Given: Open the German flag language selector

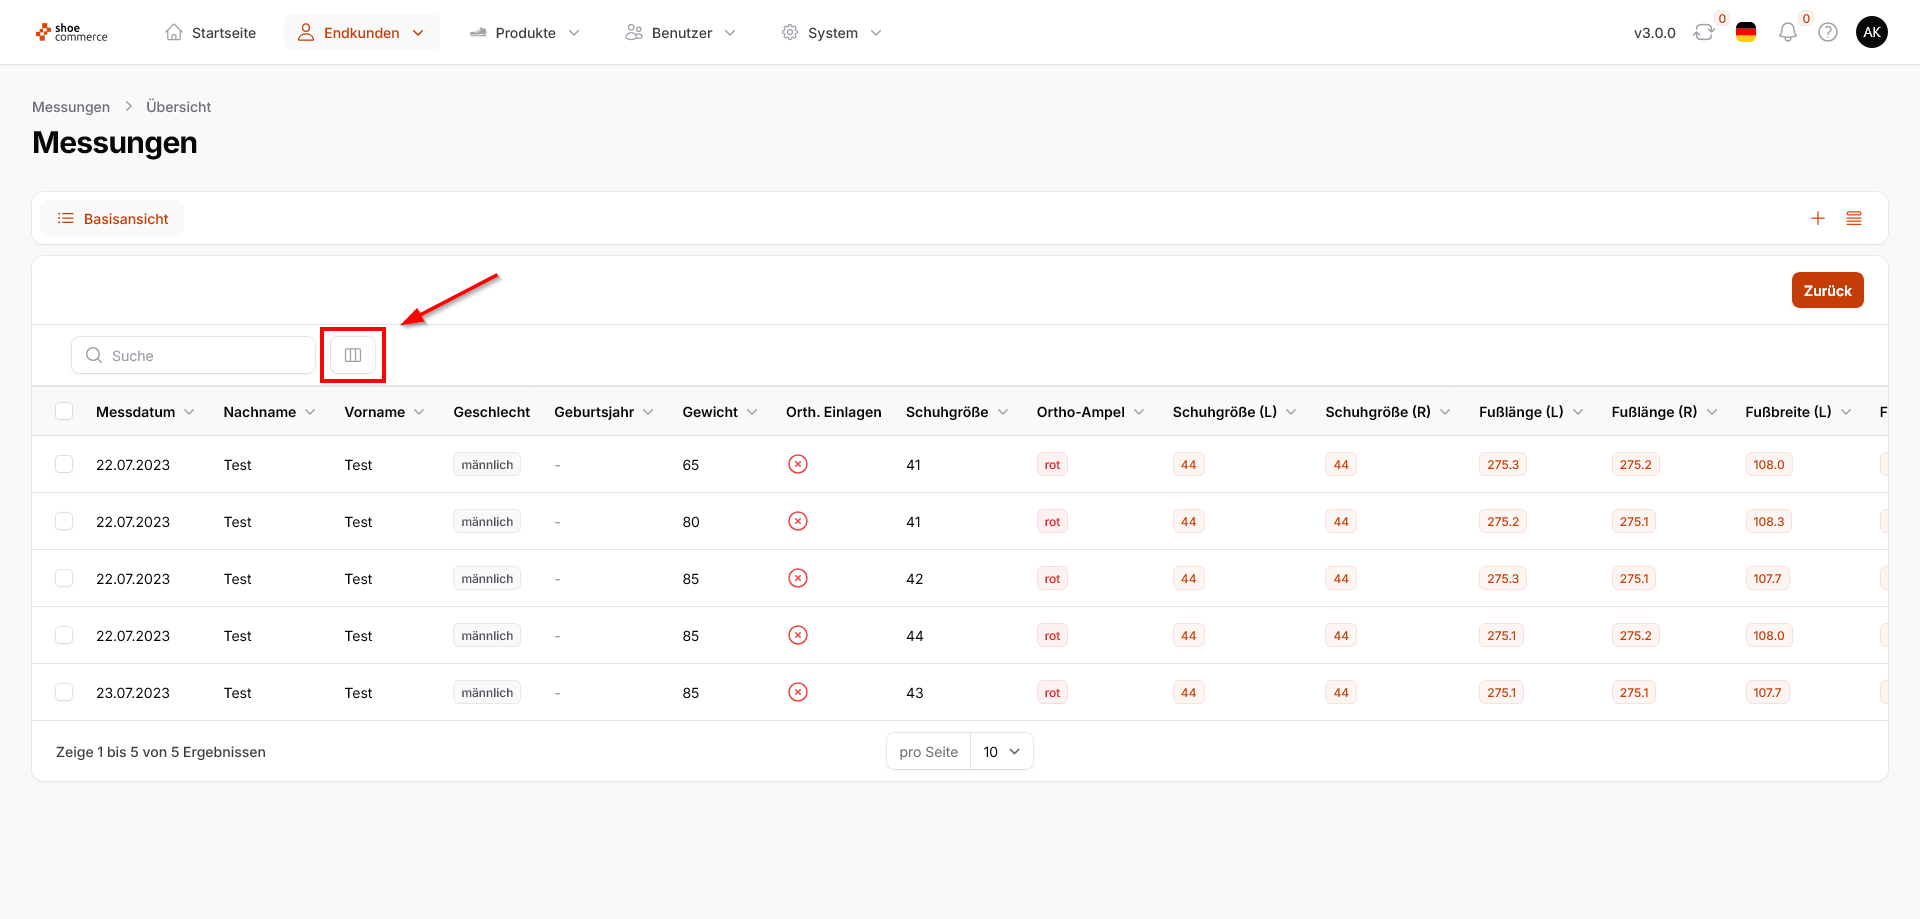Looking at the screenshot, I should tap(1746, 32).
